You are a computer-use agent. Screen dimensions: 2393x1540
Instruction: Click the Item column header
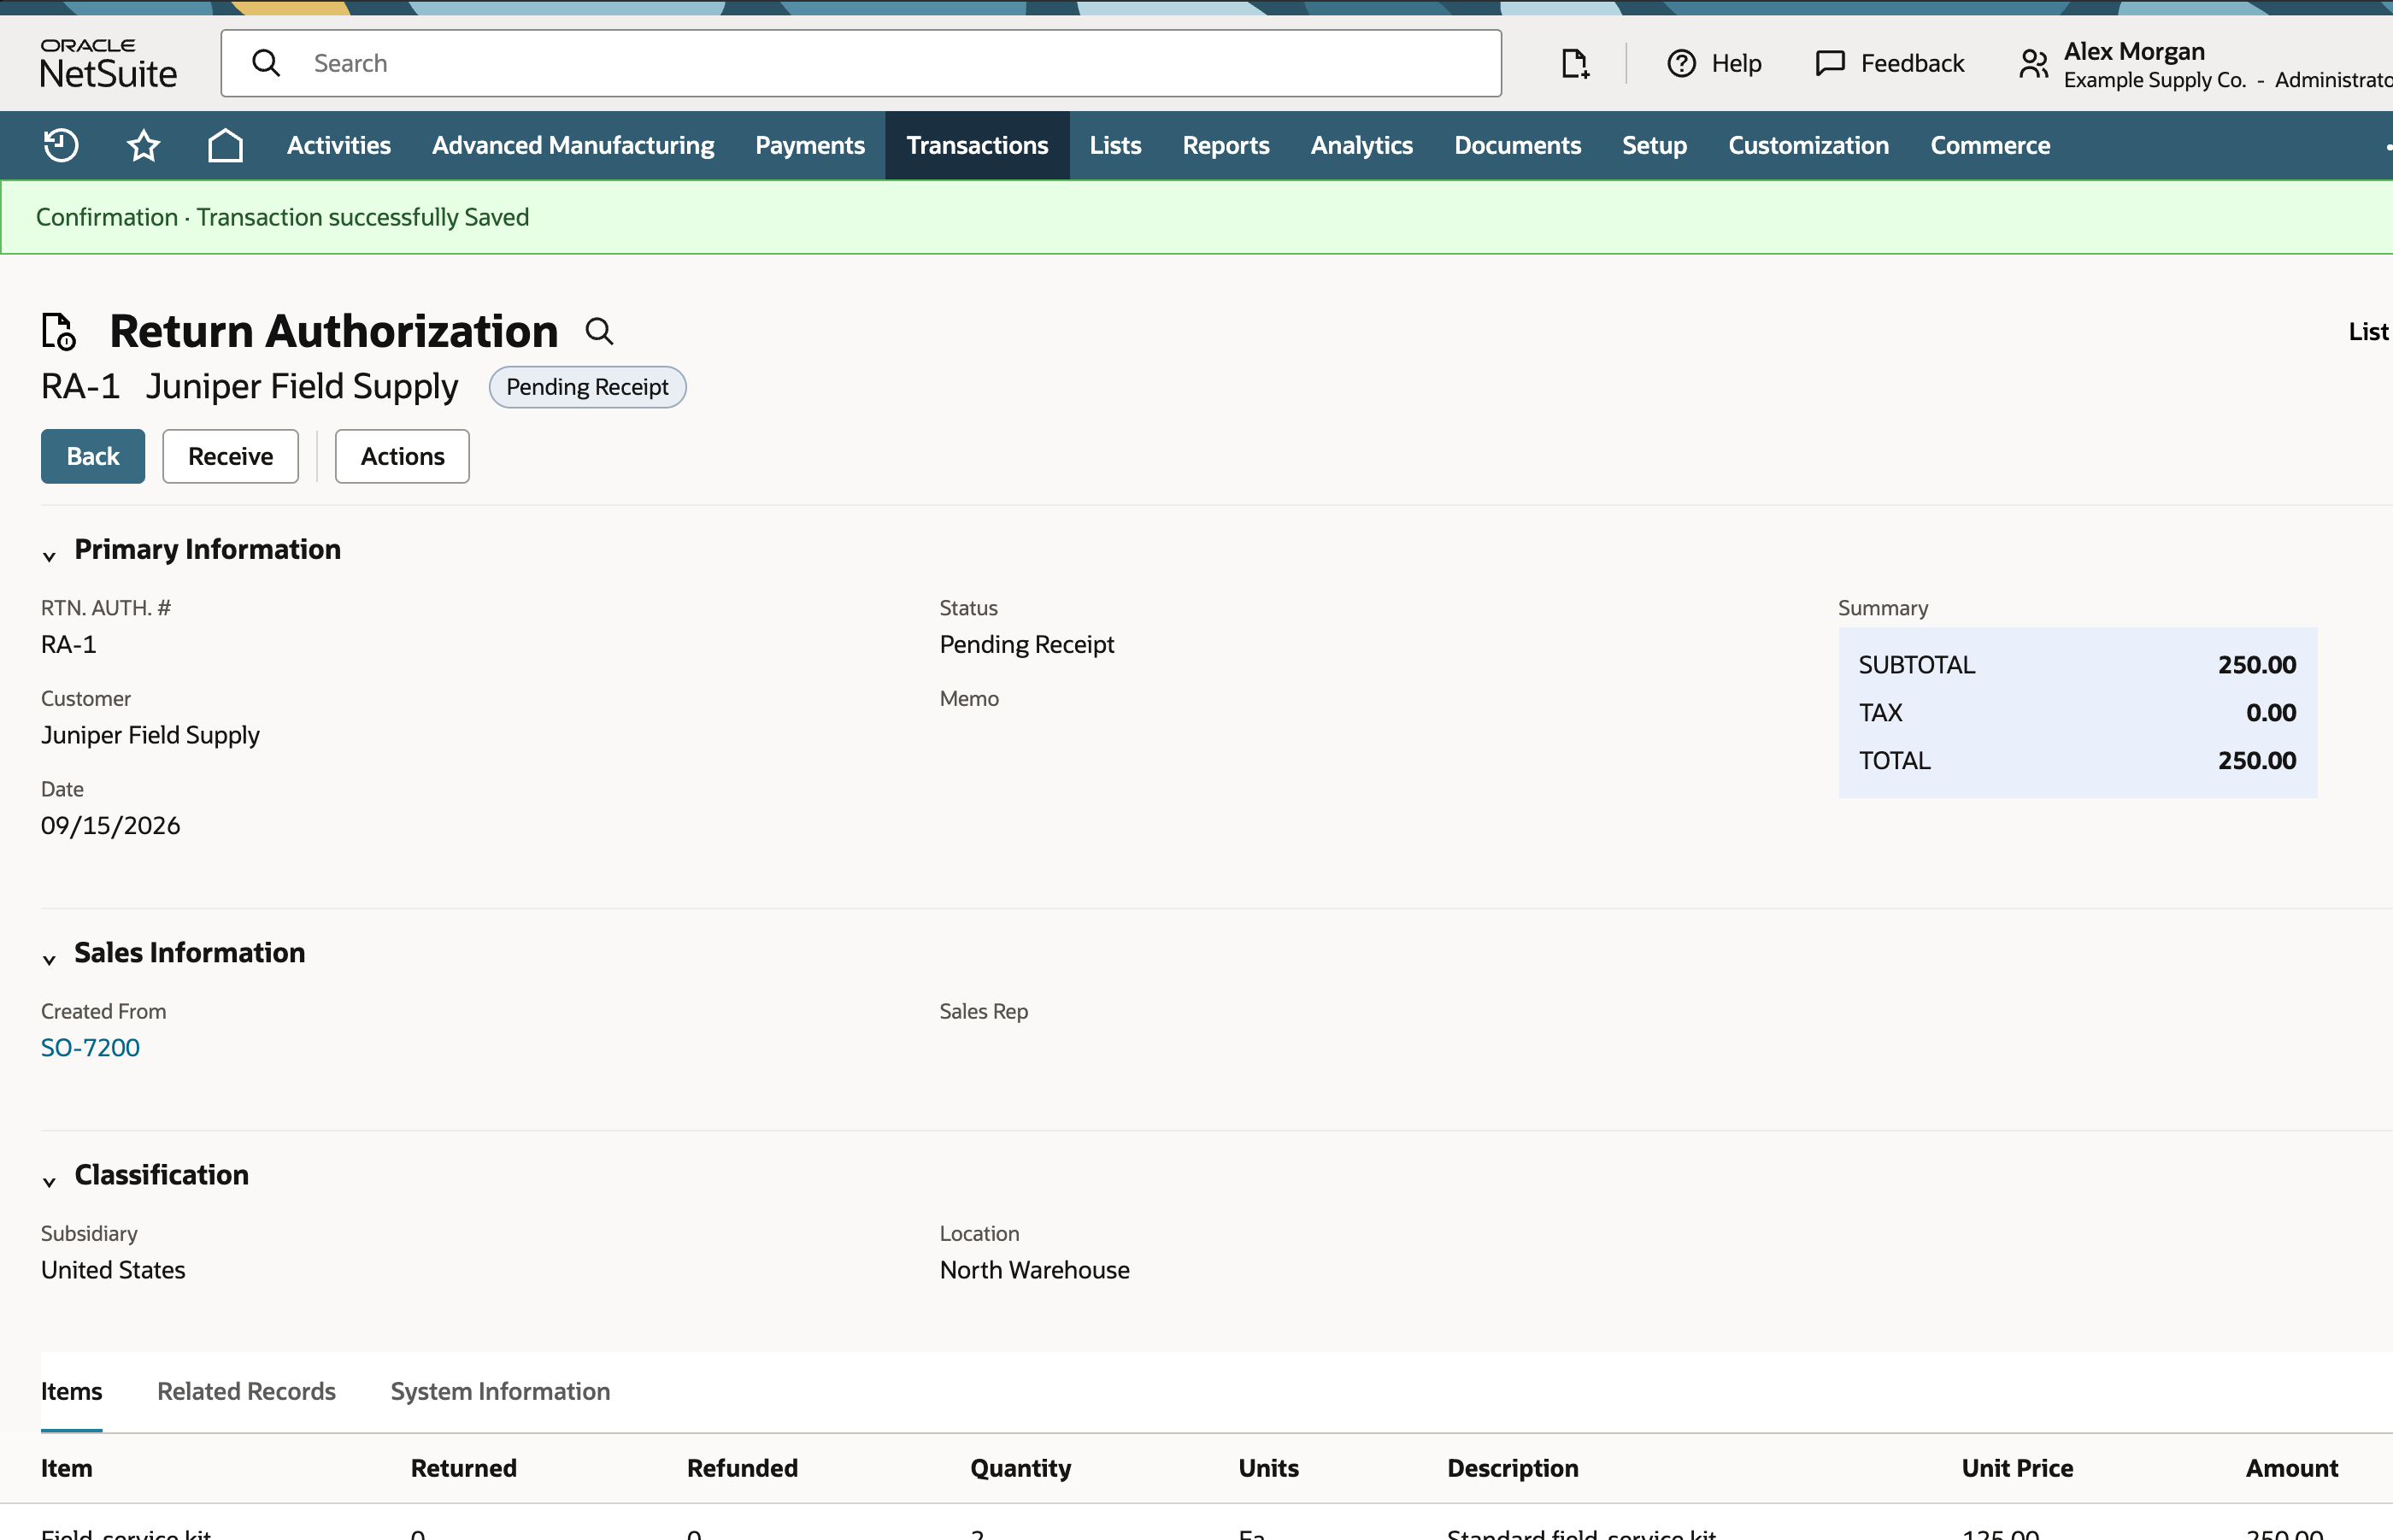point(66,1467)
